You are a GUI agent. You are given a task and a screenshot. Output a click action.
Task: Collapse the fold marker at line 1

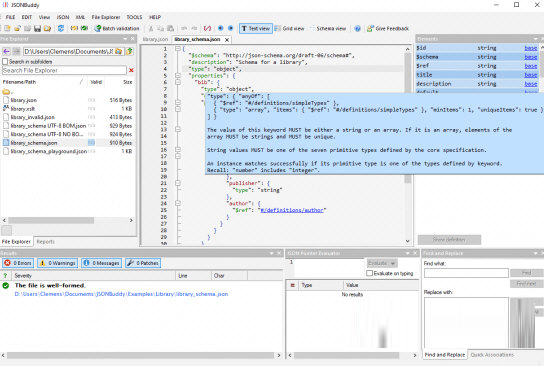point(178,49)
